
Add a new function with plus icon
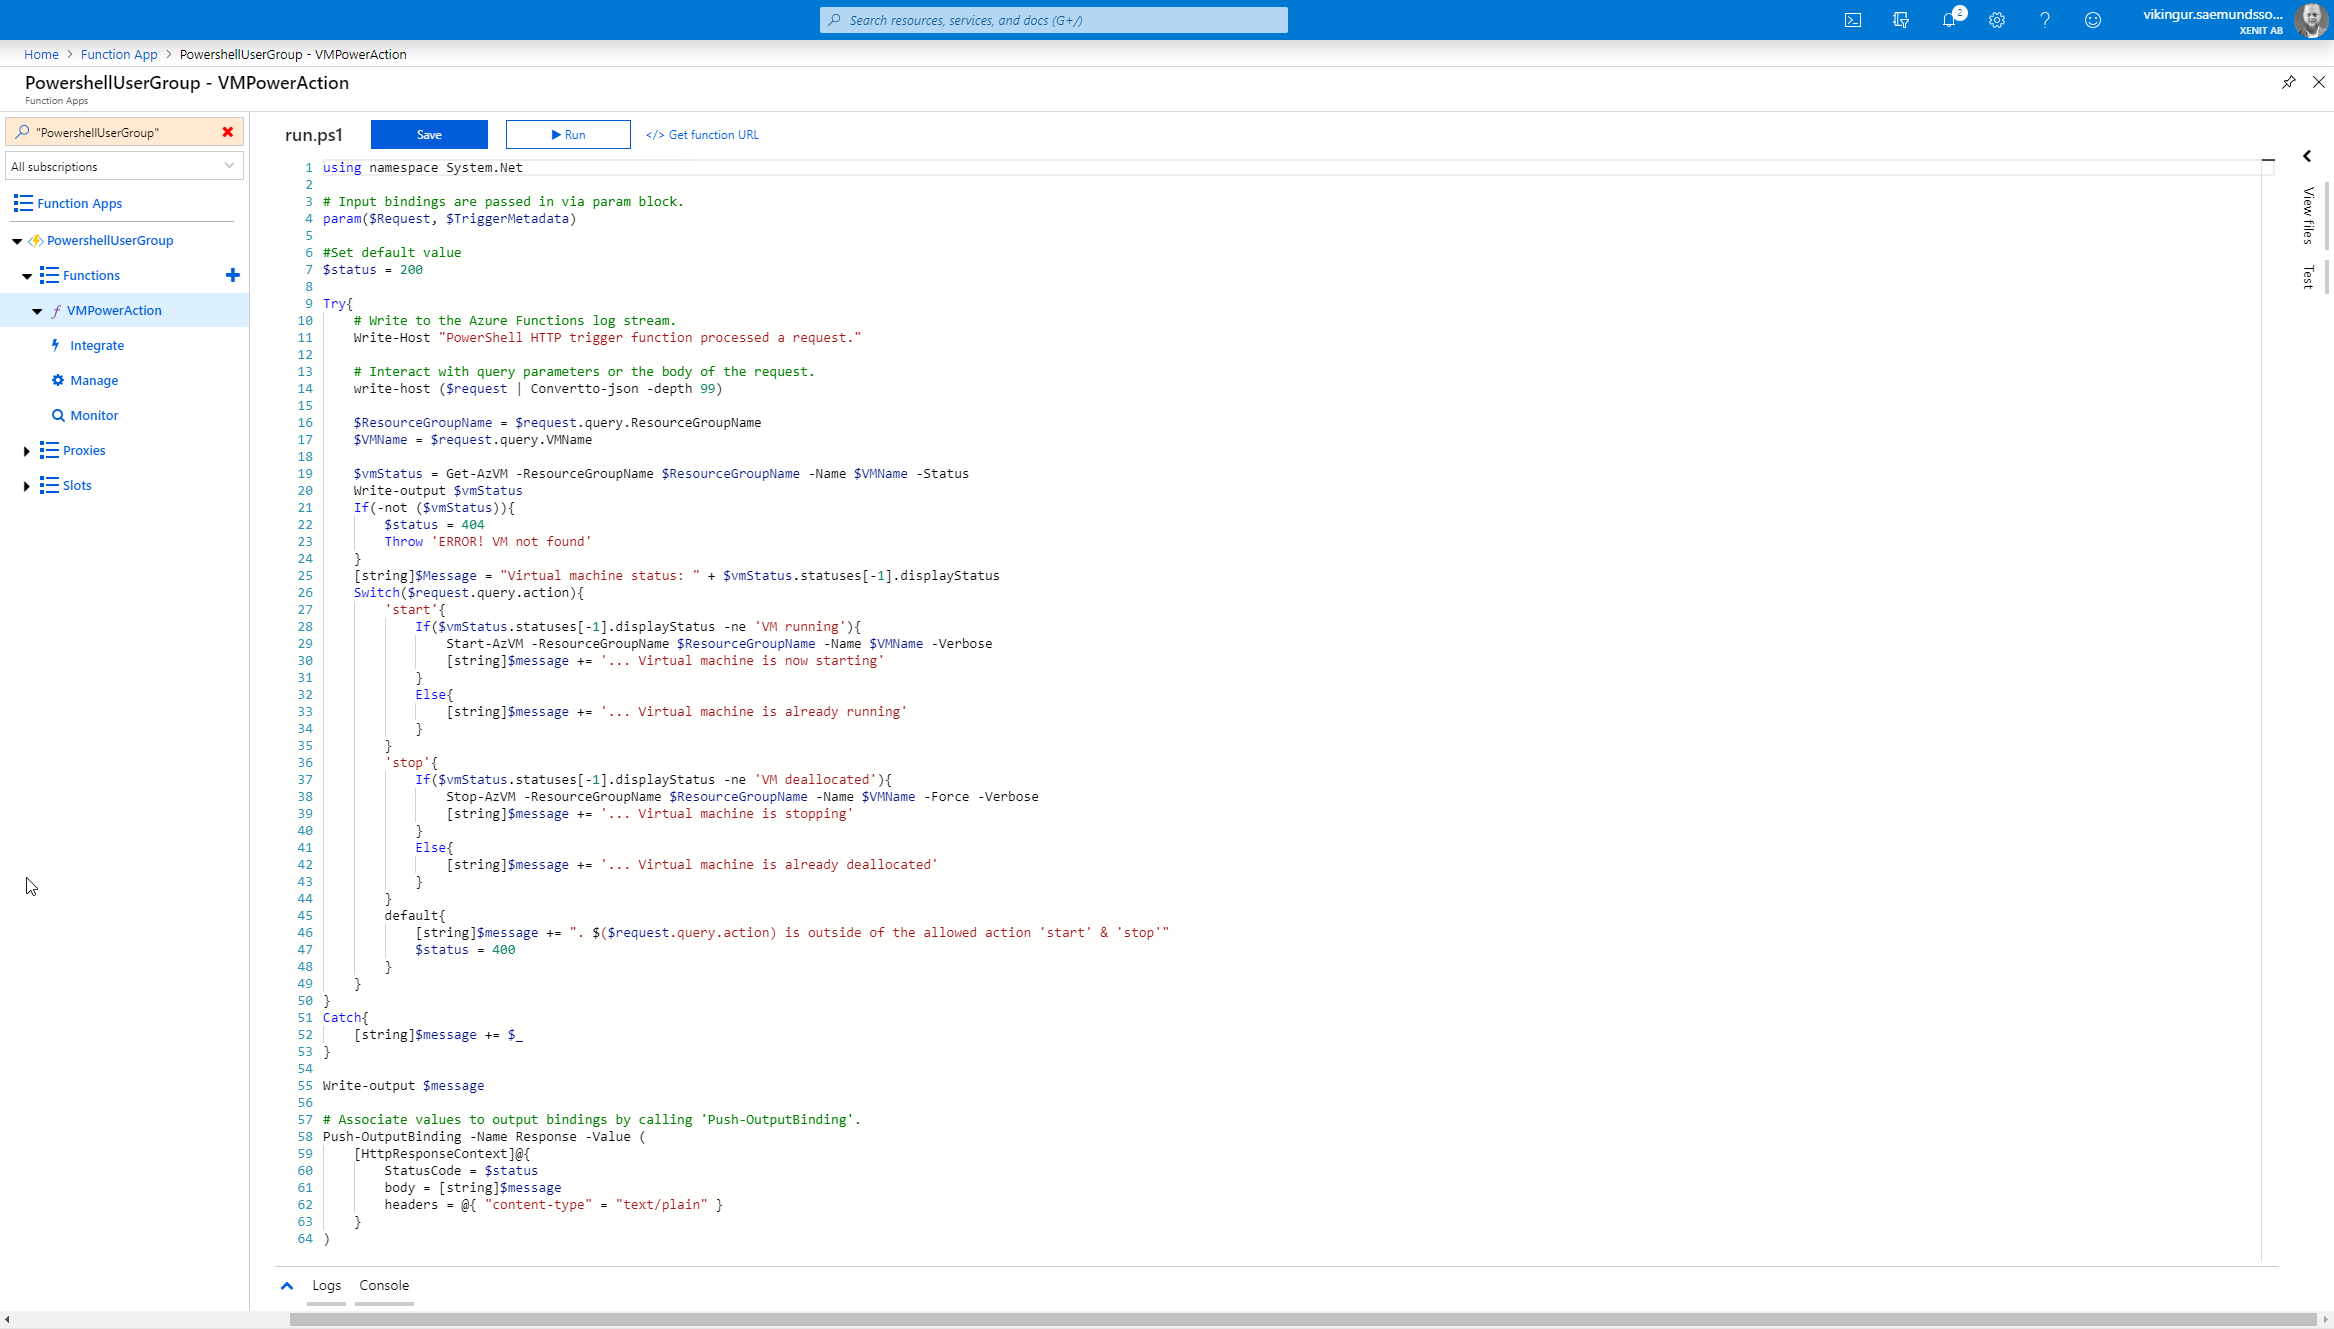(x=233, y=275)
